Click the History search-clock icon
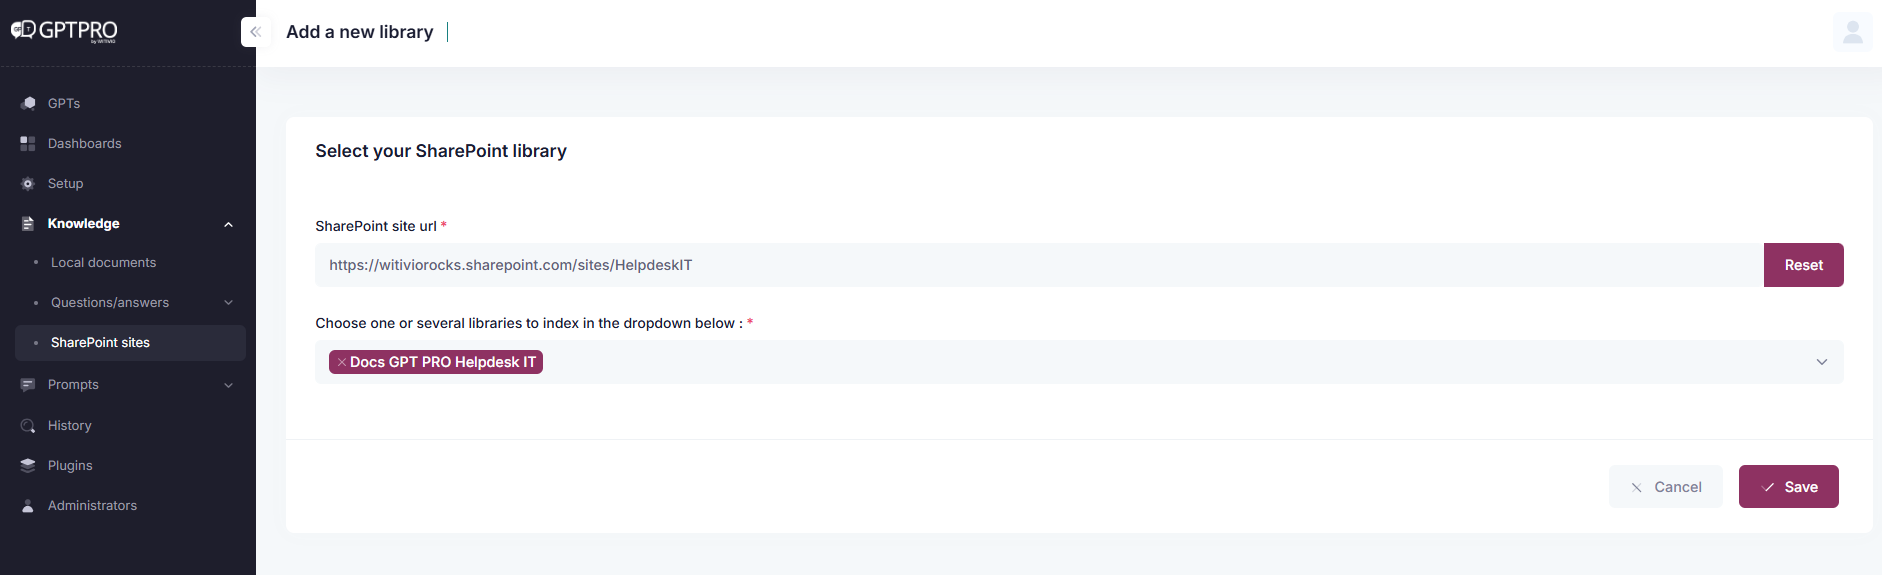 pyautogui.click(x=28, y=426)
